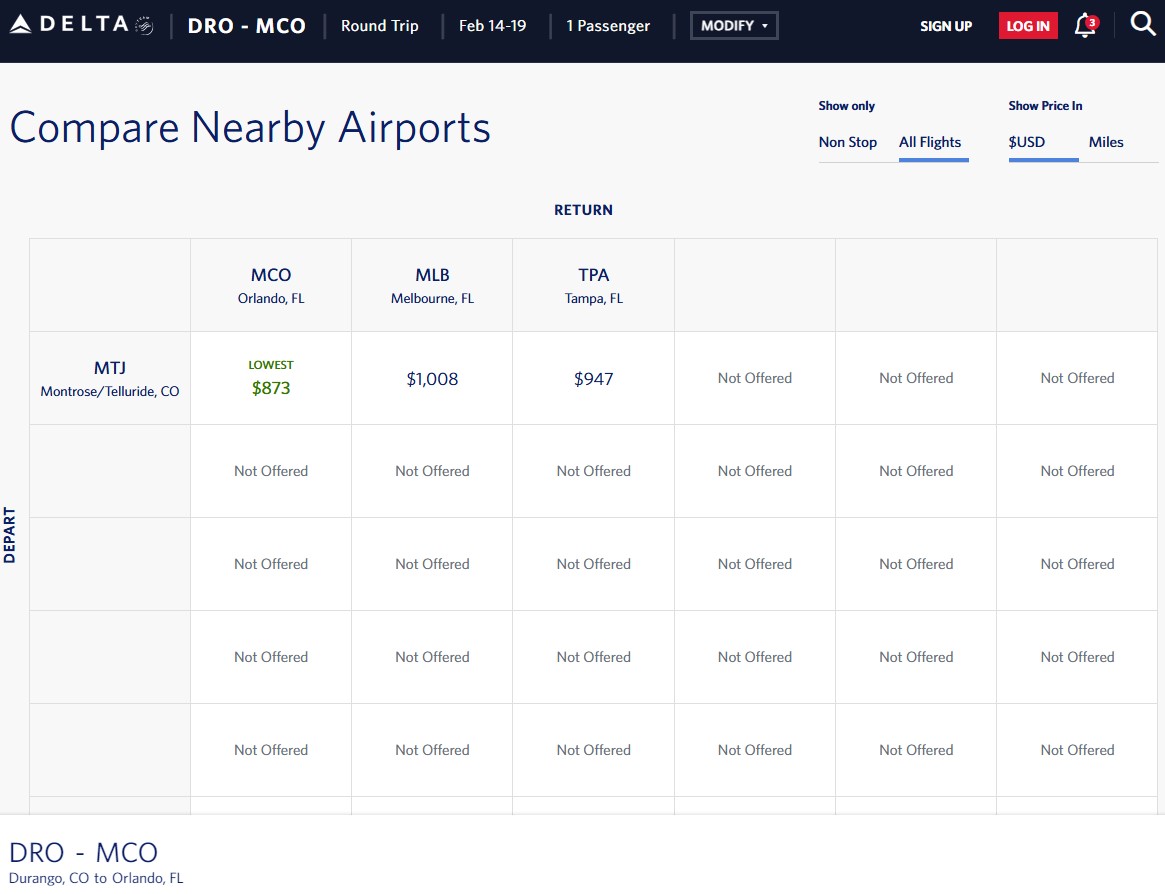Click the MTJ Montrose/Telluride row header
1165x894 pixels.
(110, 378)
